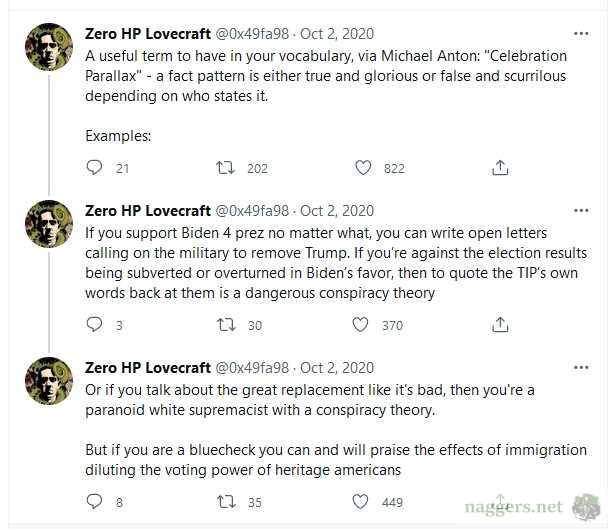The image size is (615, 529).
Task: Click the avatar on the first tweet
Action: pyautogui.click(x=48, y=47)
